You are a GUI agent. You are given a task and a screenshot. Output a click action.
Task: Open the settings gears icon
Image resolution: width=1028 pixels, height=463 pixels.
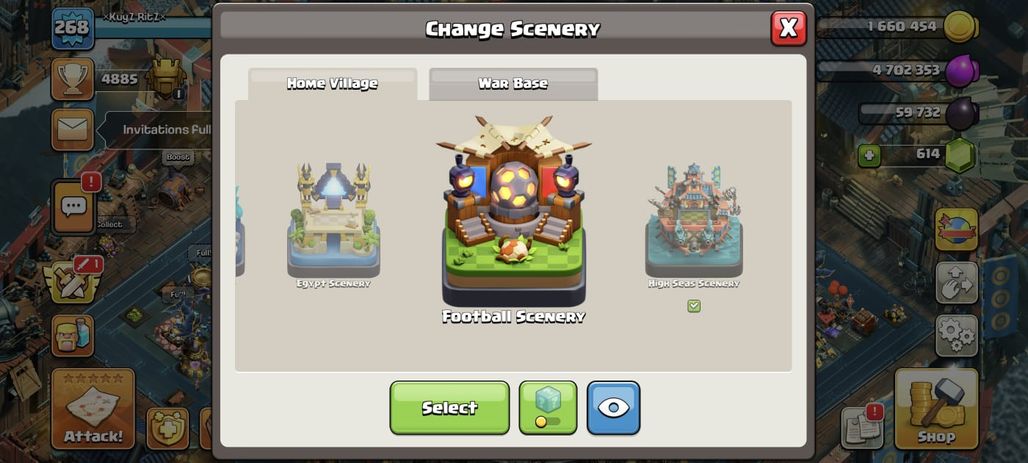click(957, 336)
